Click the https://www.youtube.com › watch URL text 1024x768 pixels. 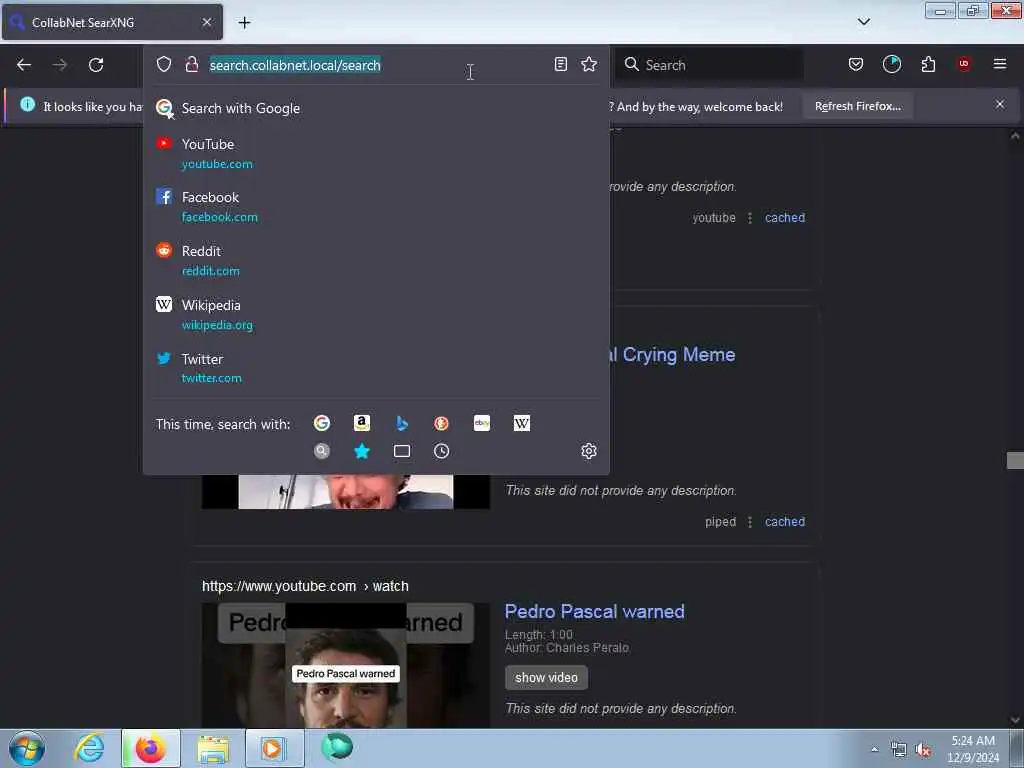[x=305, y=586]
